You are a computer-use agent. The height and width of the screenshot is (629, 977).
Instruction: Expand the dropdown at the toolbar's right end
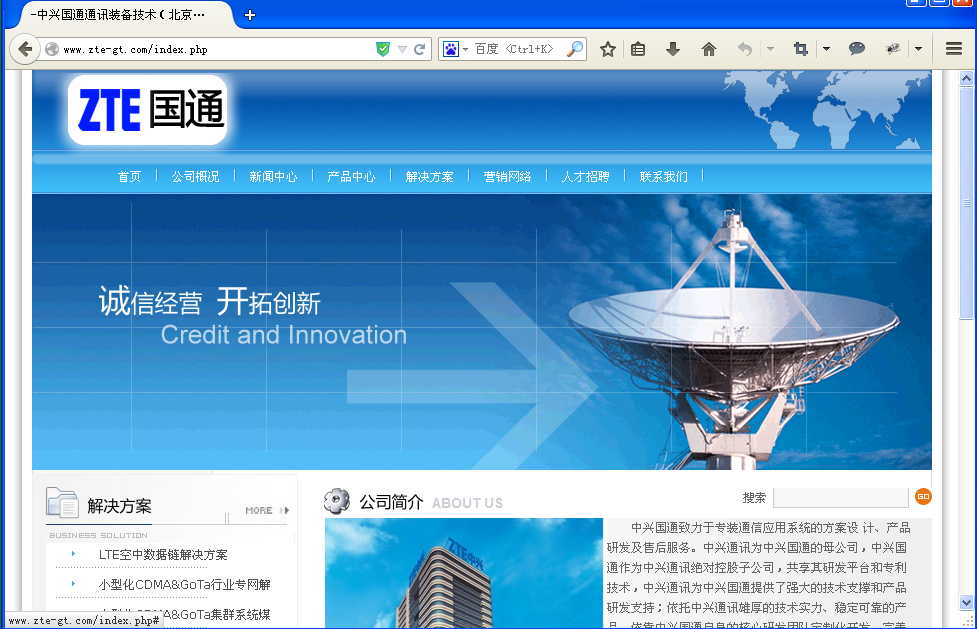[x=918, y=49]
